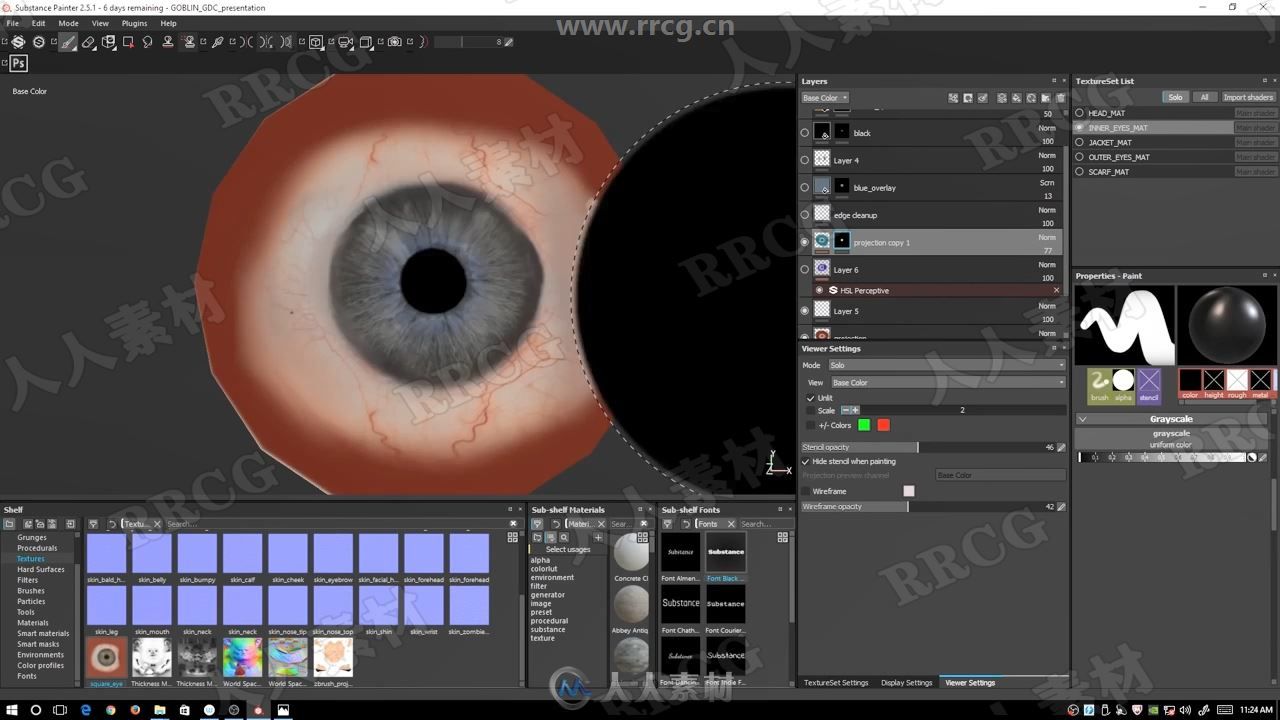The image size is (1280, 720).
Task: Select the Projection tool
Action: [108, 42]
